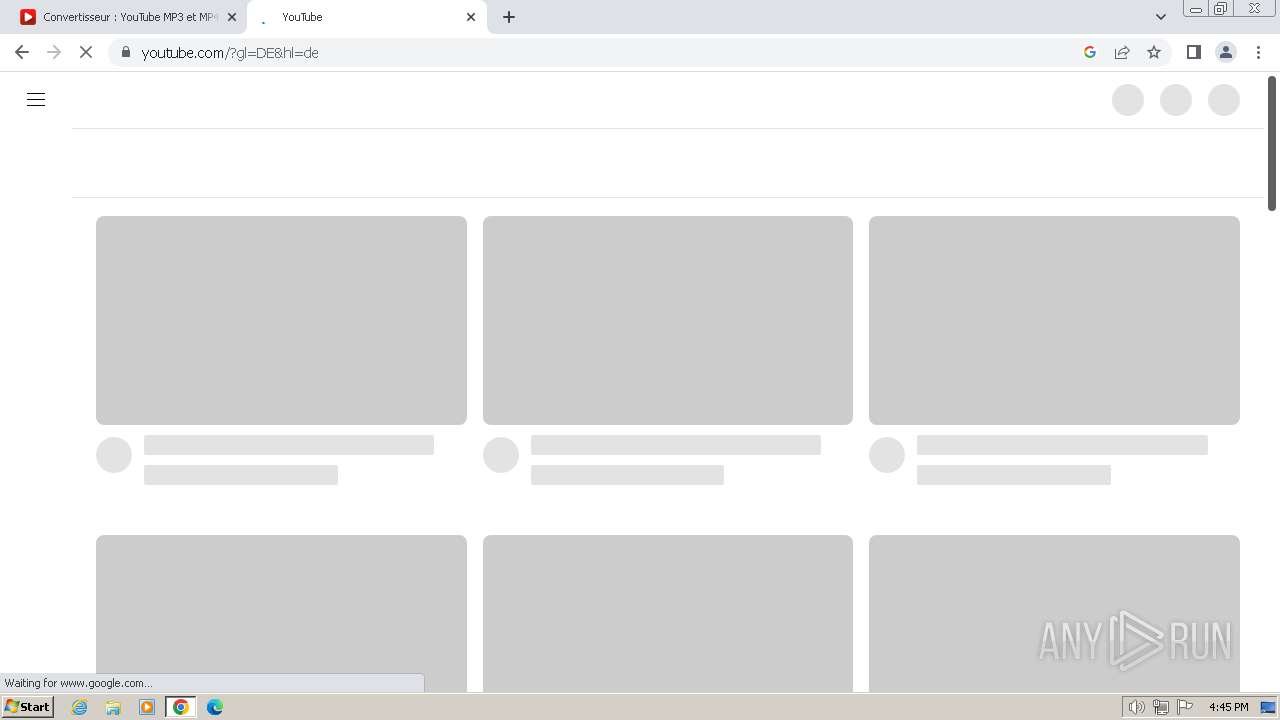The image size is (1280, 720).
Task: Share this page using share icon
Action: [x=1122, y=52]
